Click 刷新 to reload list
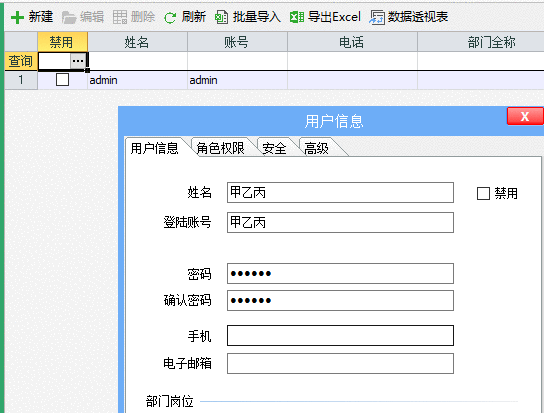This screenshot has height=413, width=544. (x=194, y=17)
